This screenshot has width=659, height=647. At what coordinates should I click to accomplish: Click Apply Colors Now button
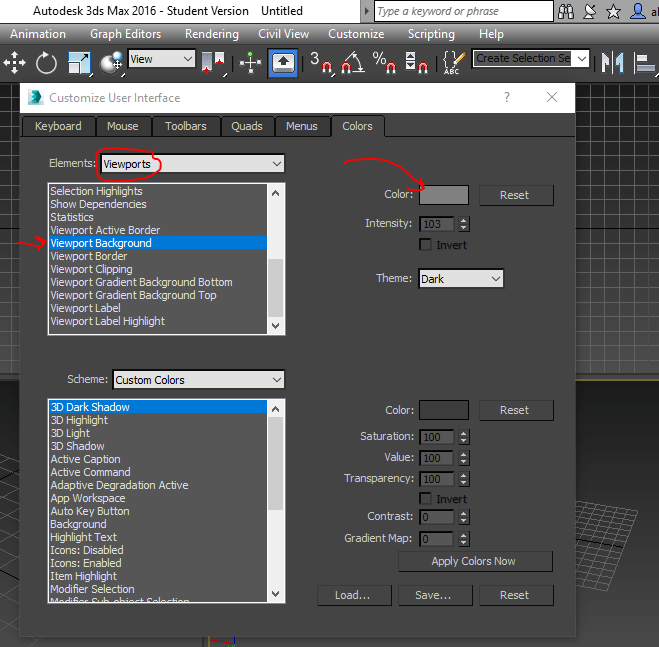(x=475, y=561)
